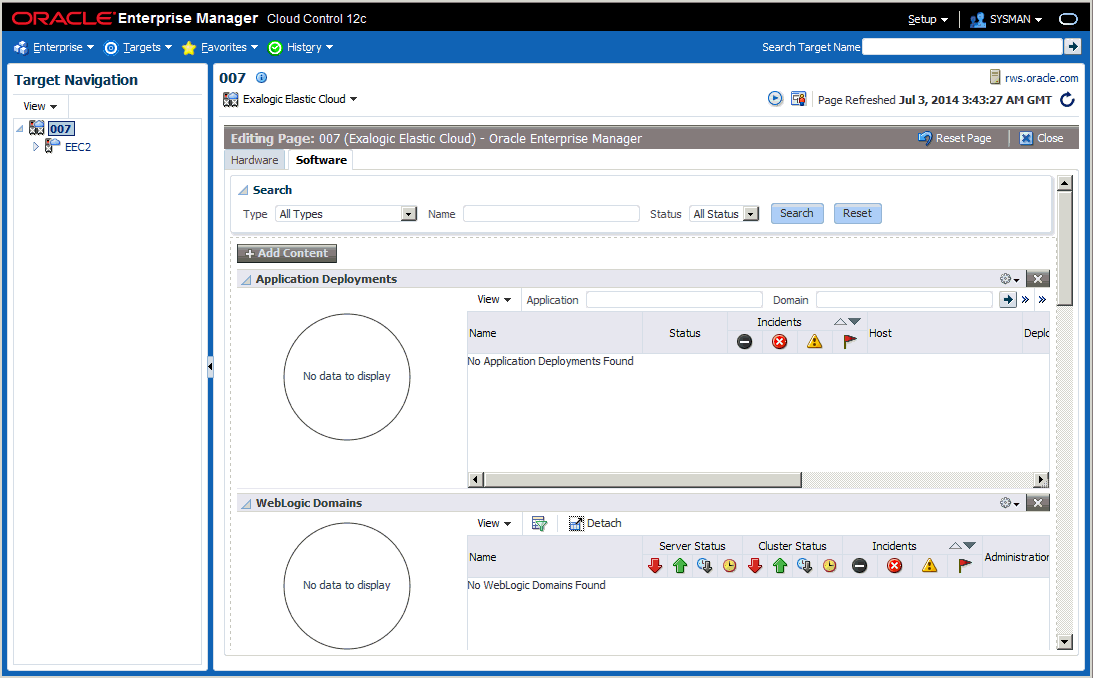Click the Cluster Status down arrow icon
The width and height of the screenshot is (1093, 678).
point(755,566)
